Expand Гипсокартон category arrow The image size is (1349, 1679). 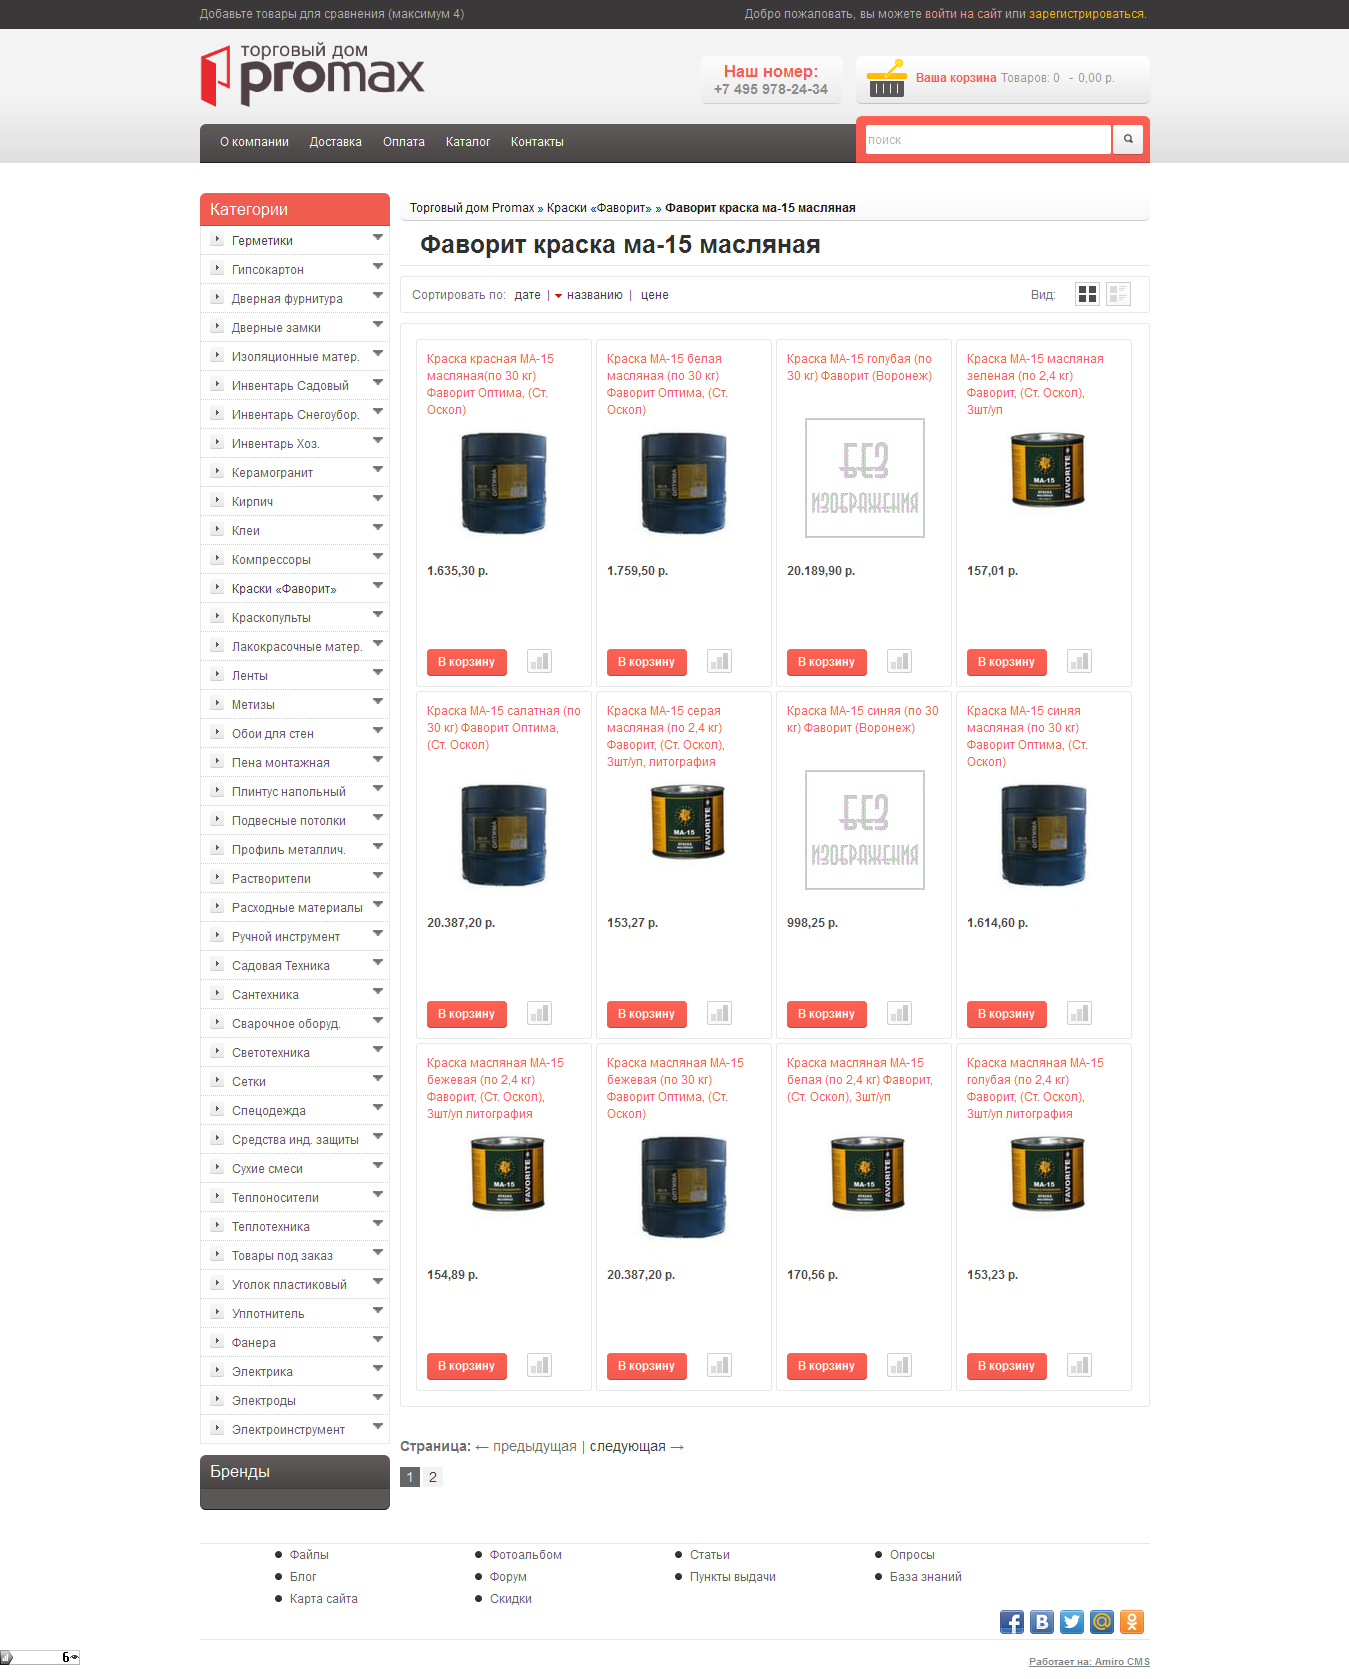click(378, 266)
